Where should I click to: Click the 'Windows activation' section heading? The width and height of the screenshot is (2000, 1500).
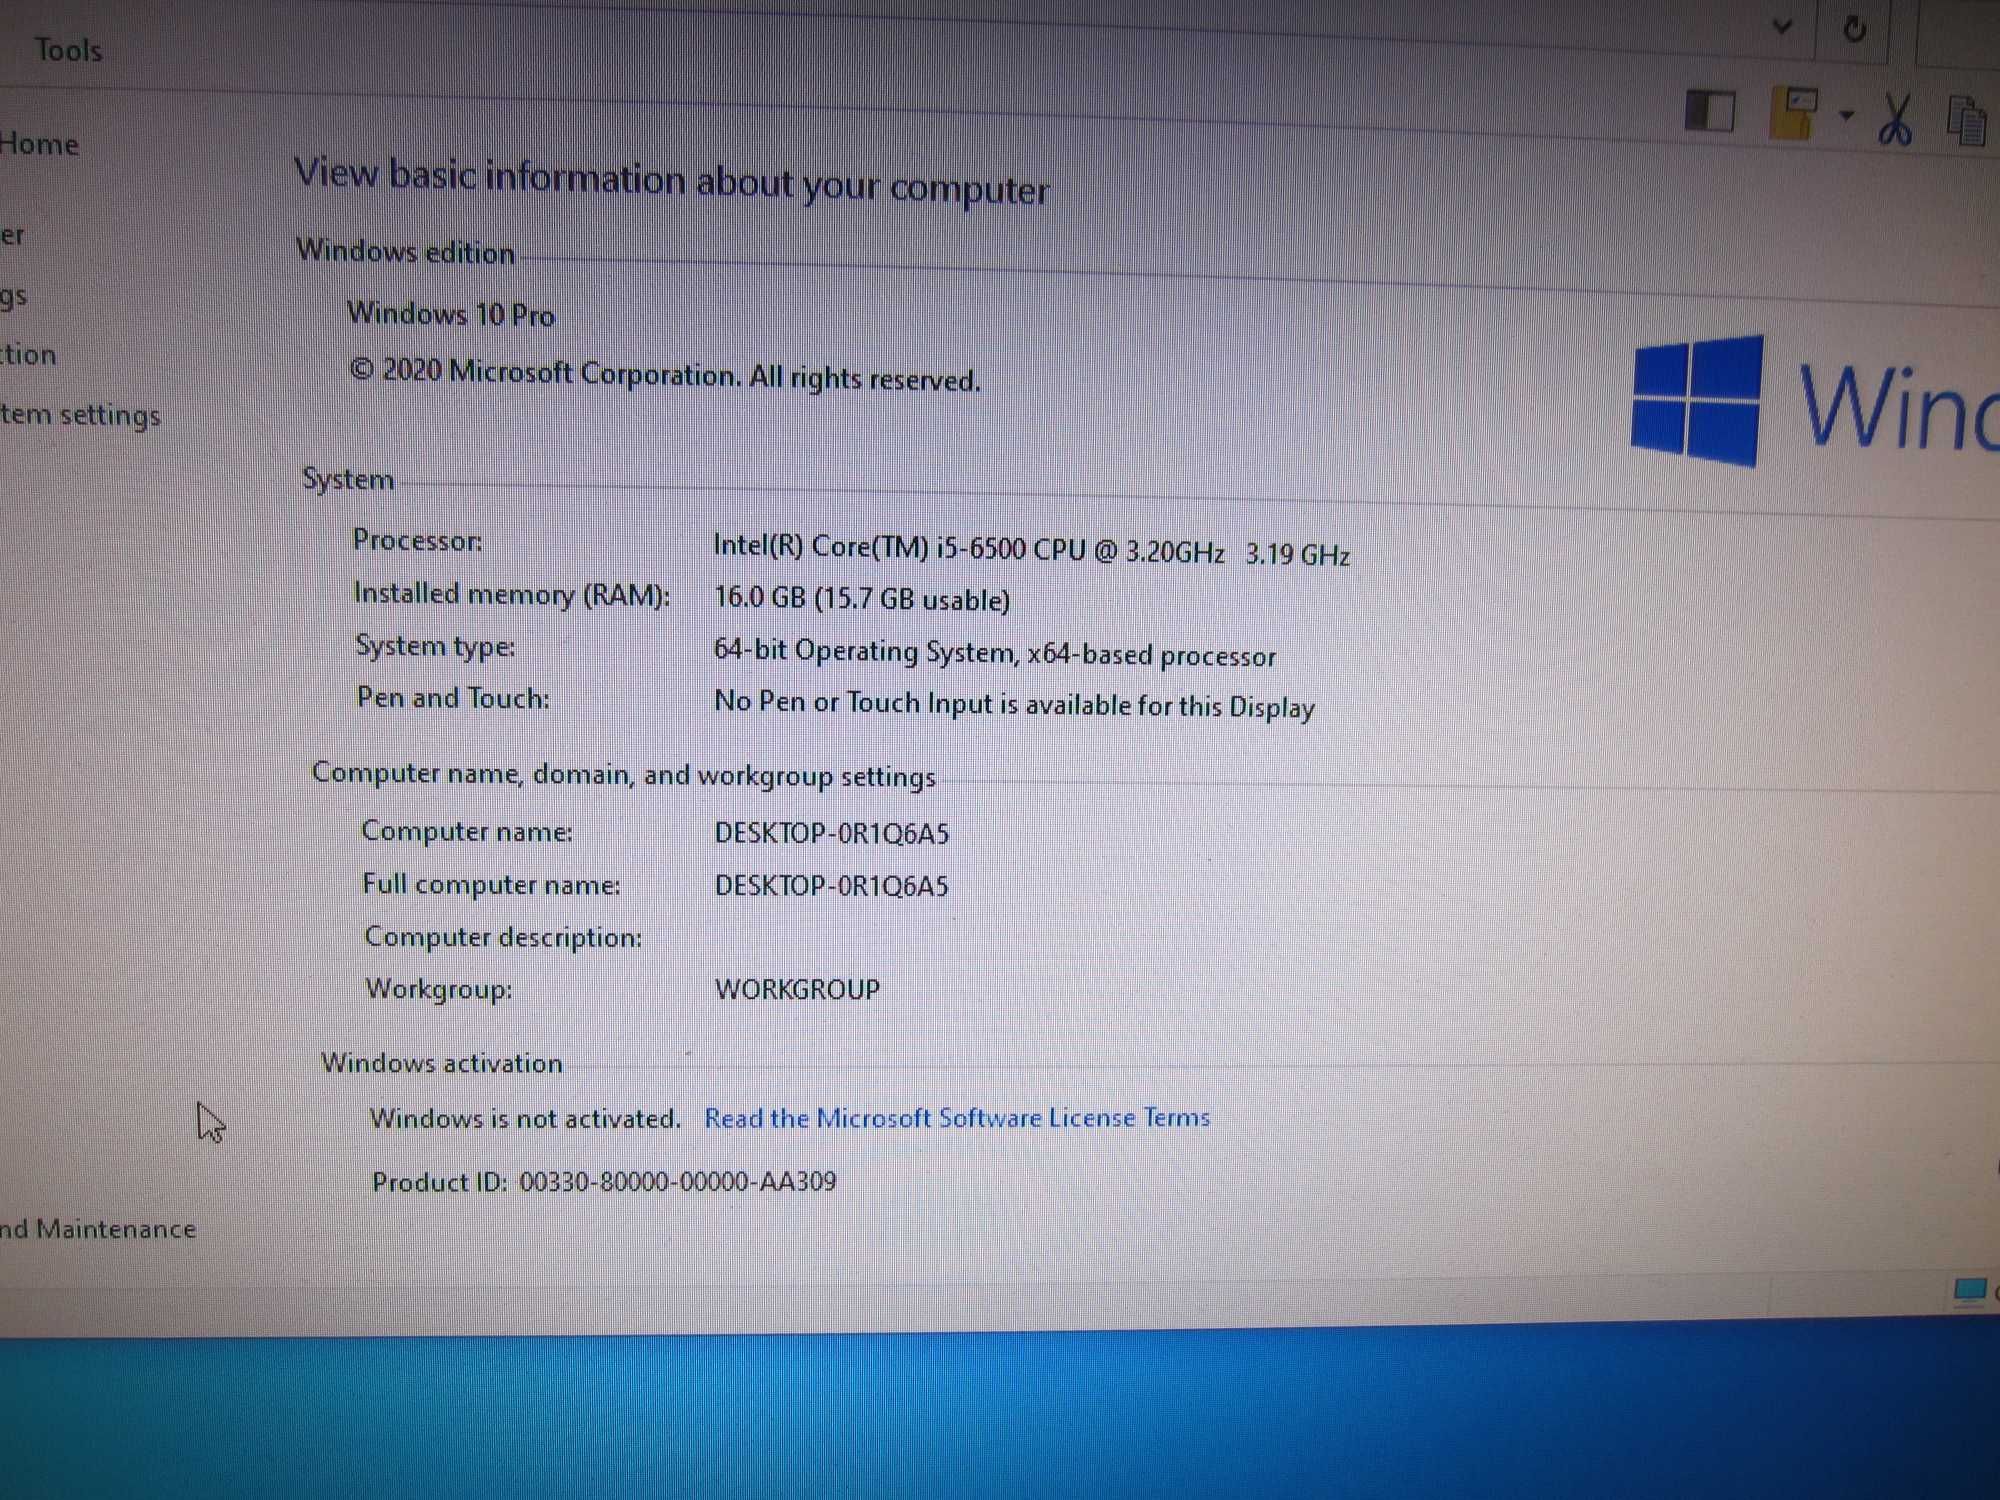pos(441,1062)
